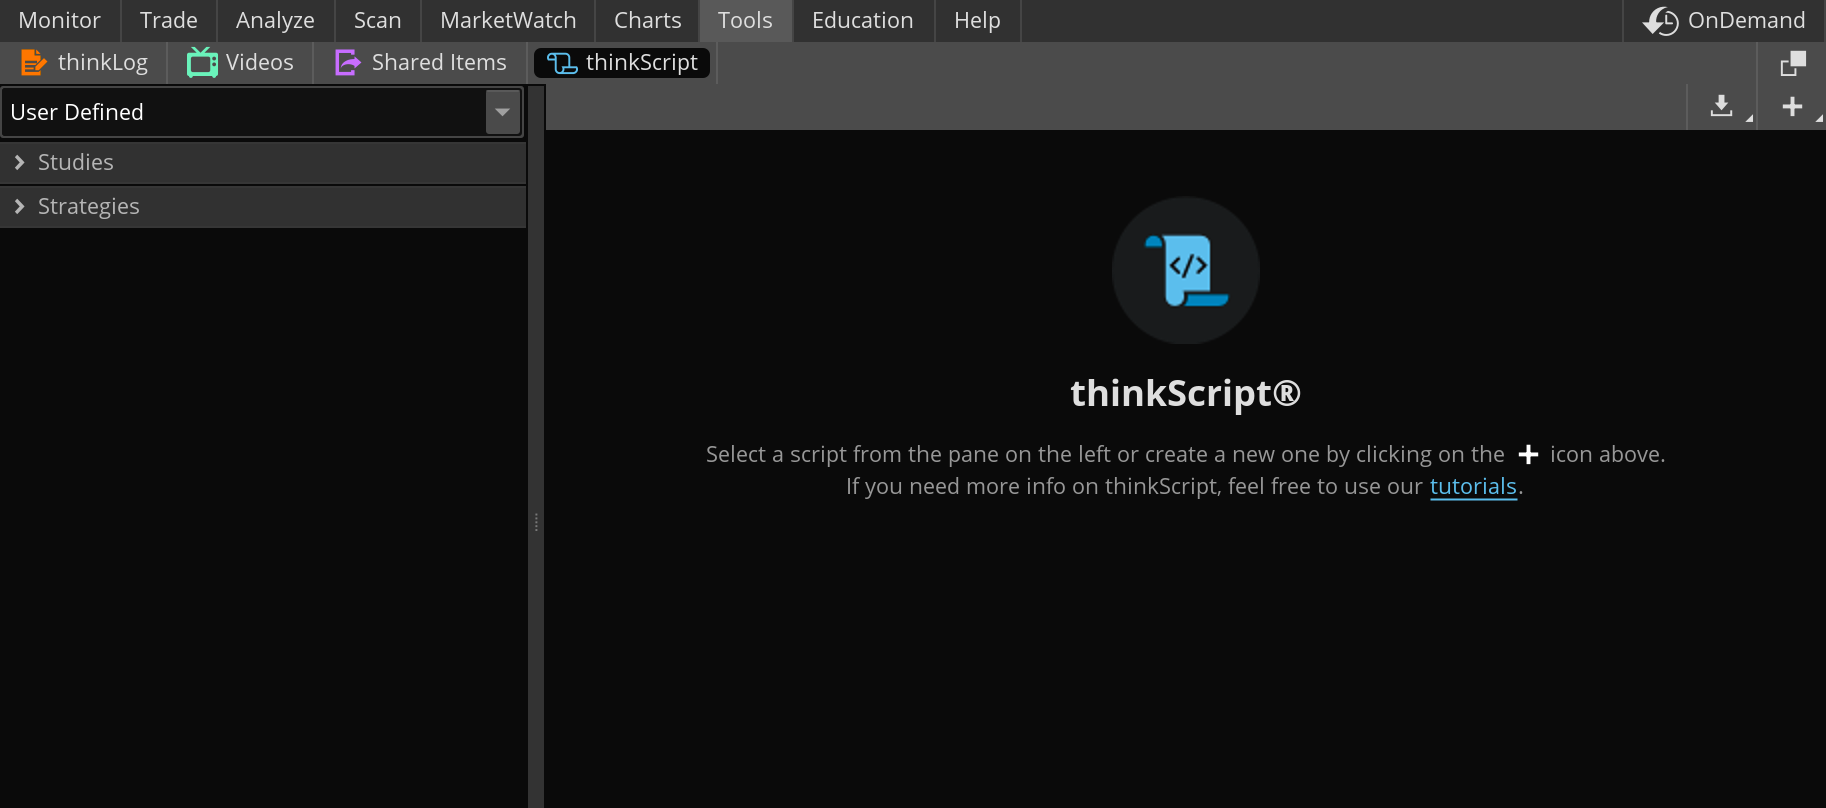Screen dimensions: 1826x808
Task: Open the Charts menu tab
Action: 647,21
